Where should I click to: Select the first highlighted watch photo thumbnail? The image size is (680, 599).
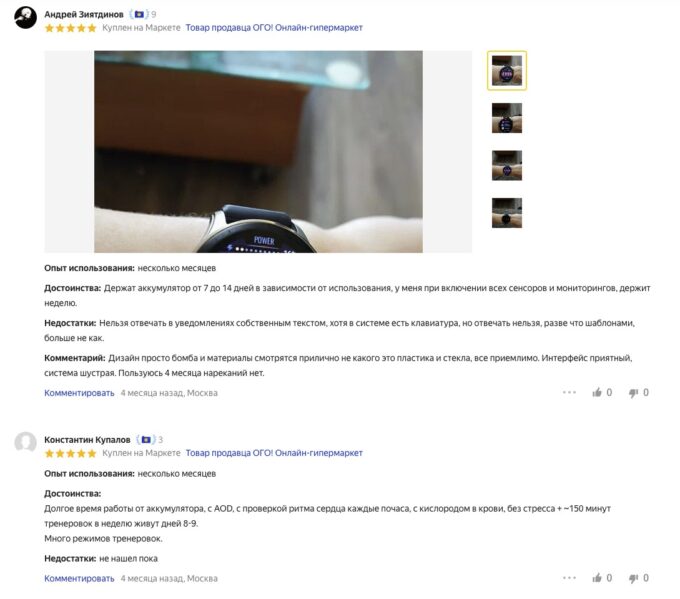(507, 71)
